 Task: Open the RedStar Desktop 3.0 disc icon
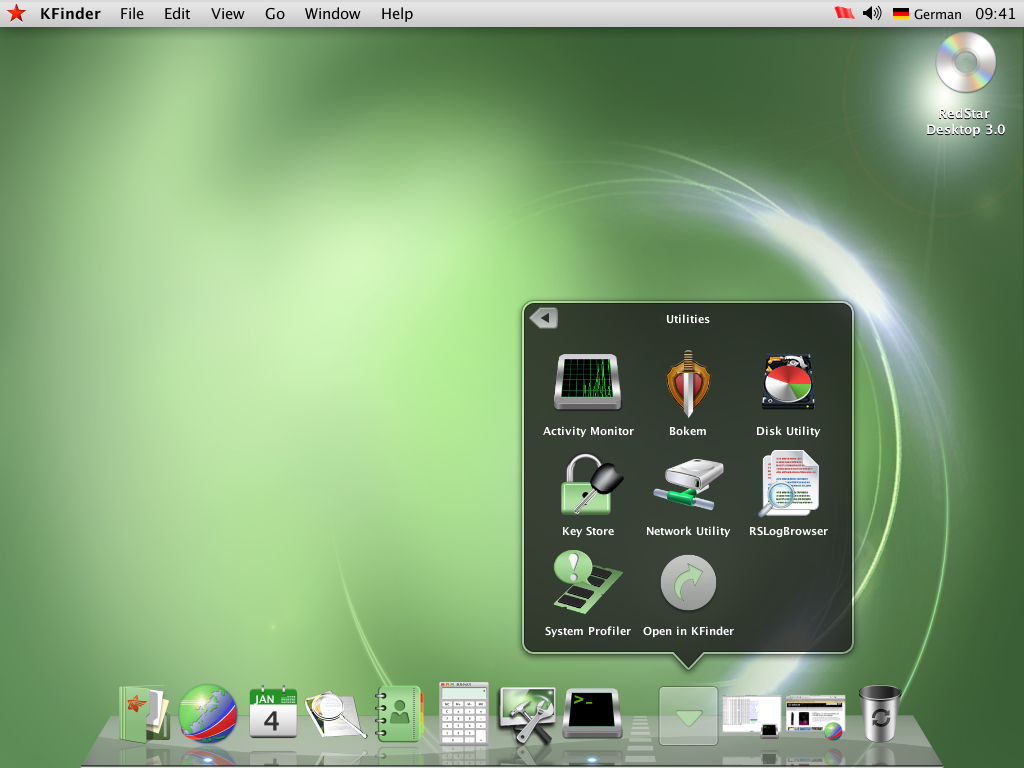[x=964, y=62]
